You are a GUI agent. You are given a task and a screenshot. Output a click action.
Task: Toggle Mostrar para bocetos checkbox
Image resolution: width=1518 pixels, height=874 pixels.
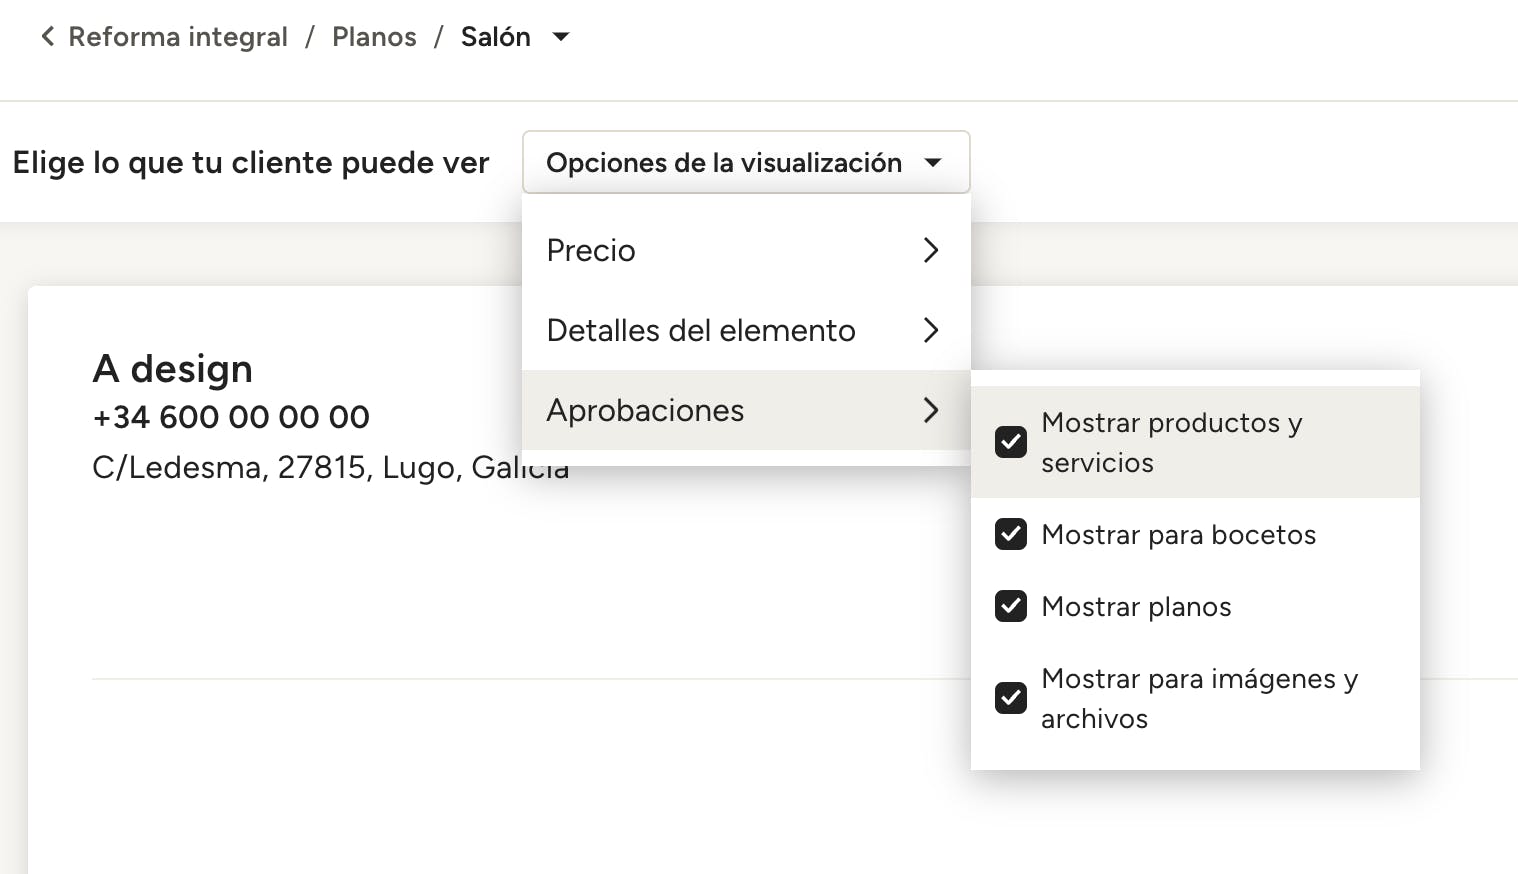(x=1011, y=534)
